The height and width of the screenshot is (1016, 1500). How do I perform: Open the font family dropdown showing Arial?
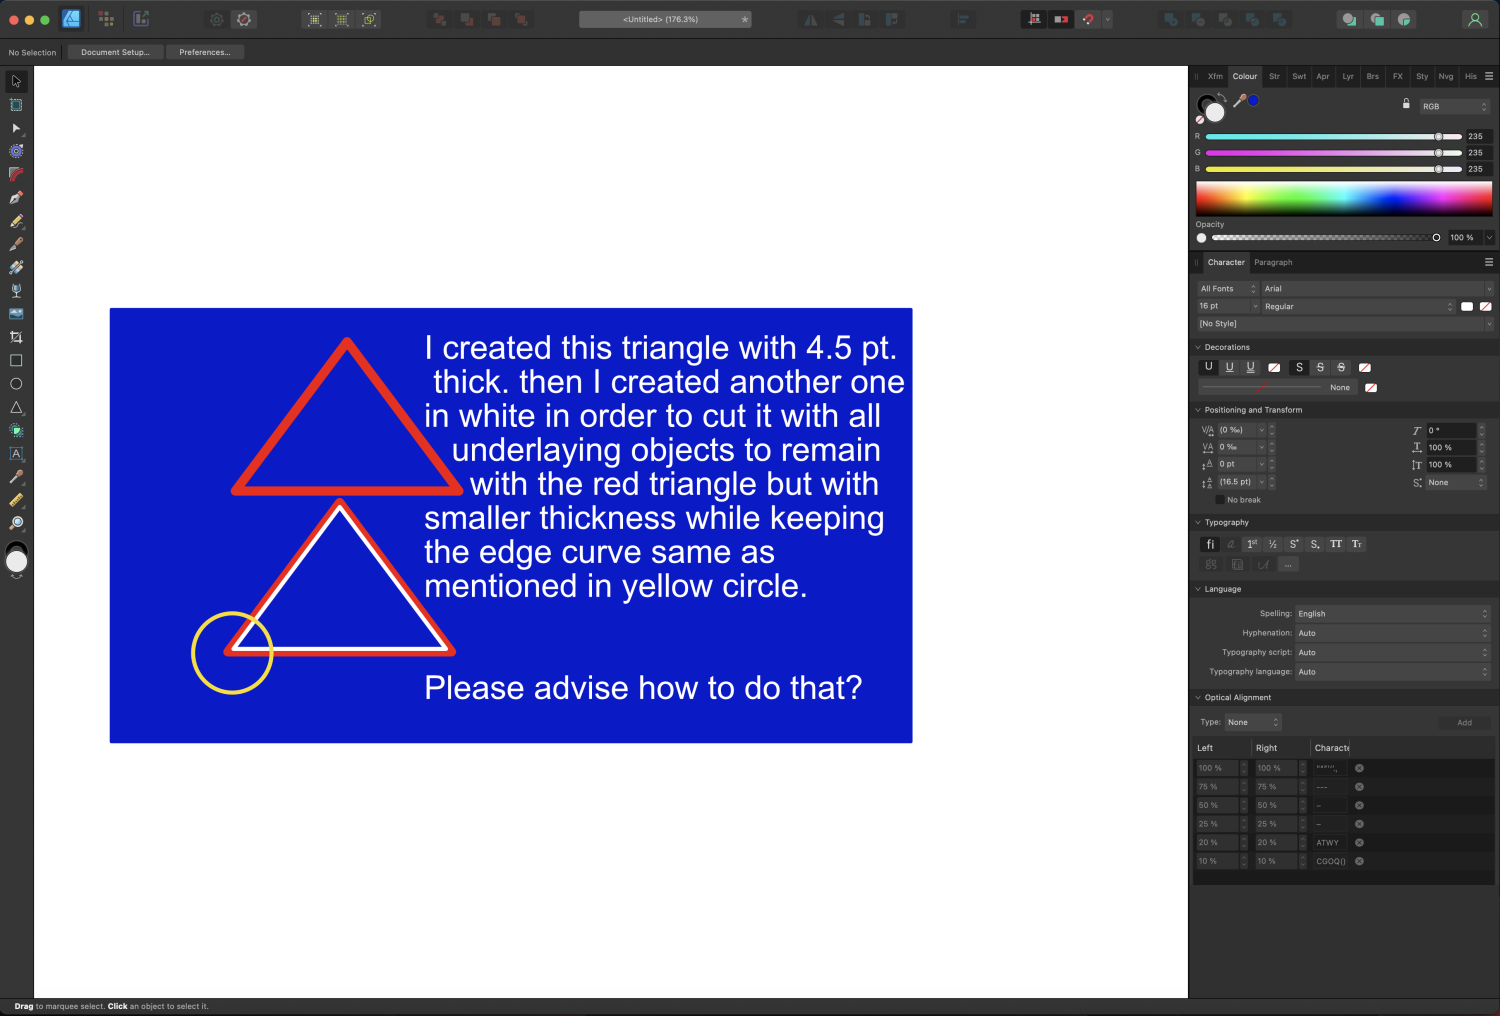click(x=1375, y=288)
